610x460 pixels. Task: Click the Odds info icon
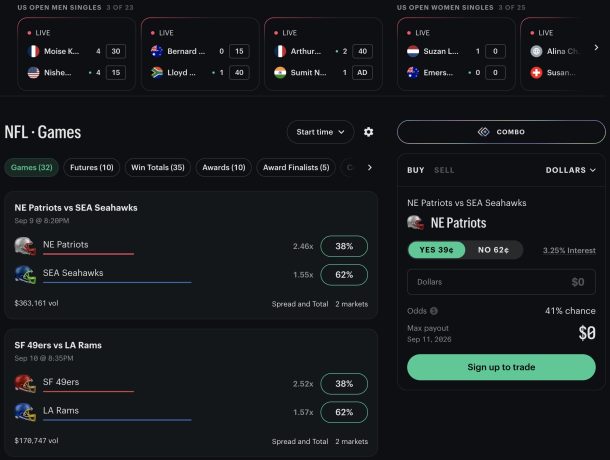tap(434, 311)
